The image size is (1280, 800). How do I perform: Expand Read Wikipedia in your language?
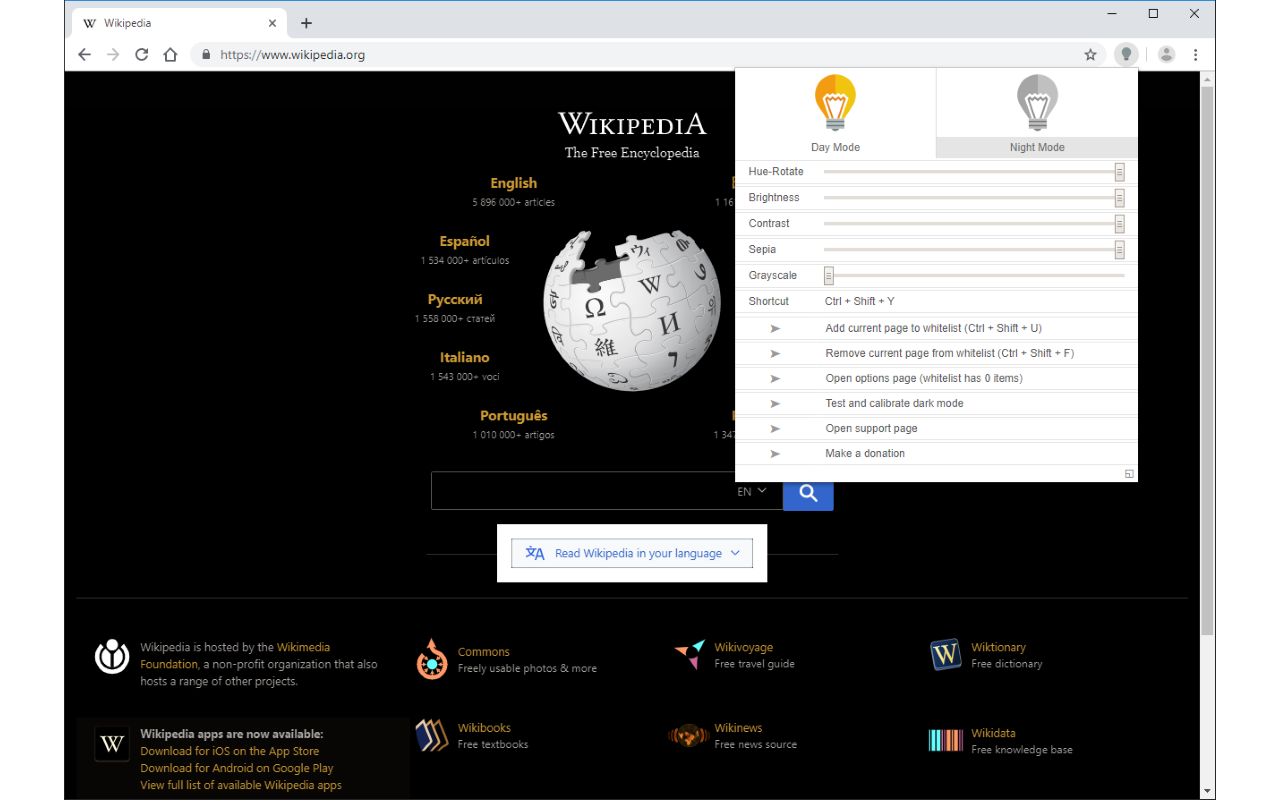631,552
